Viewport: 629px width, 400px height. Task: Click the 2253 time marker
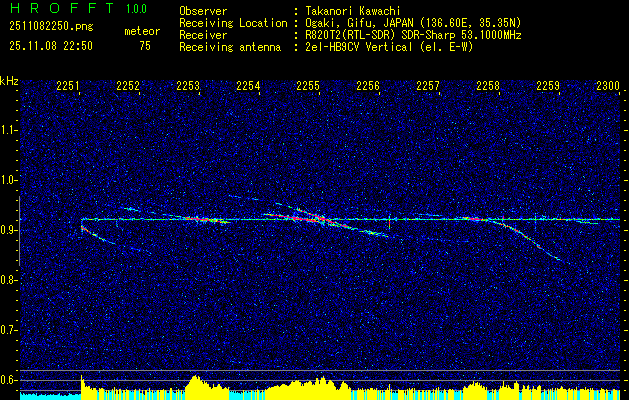pyautogui.click(x=188, y=85)
